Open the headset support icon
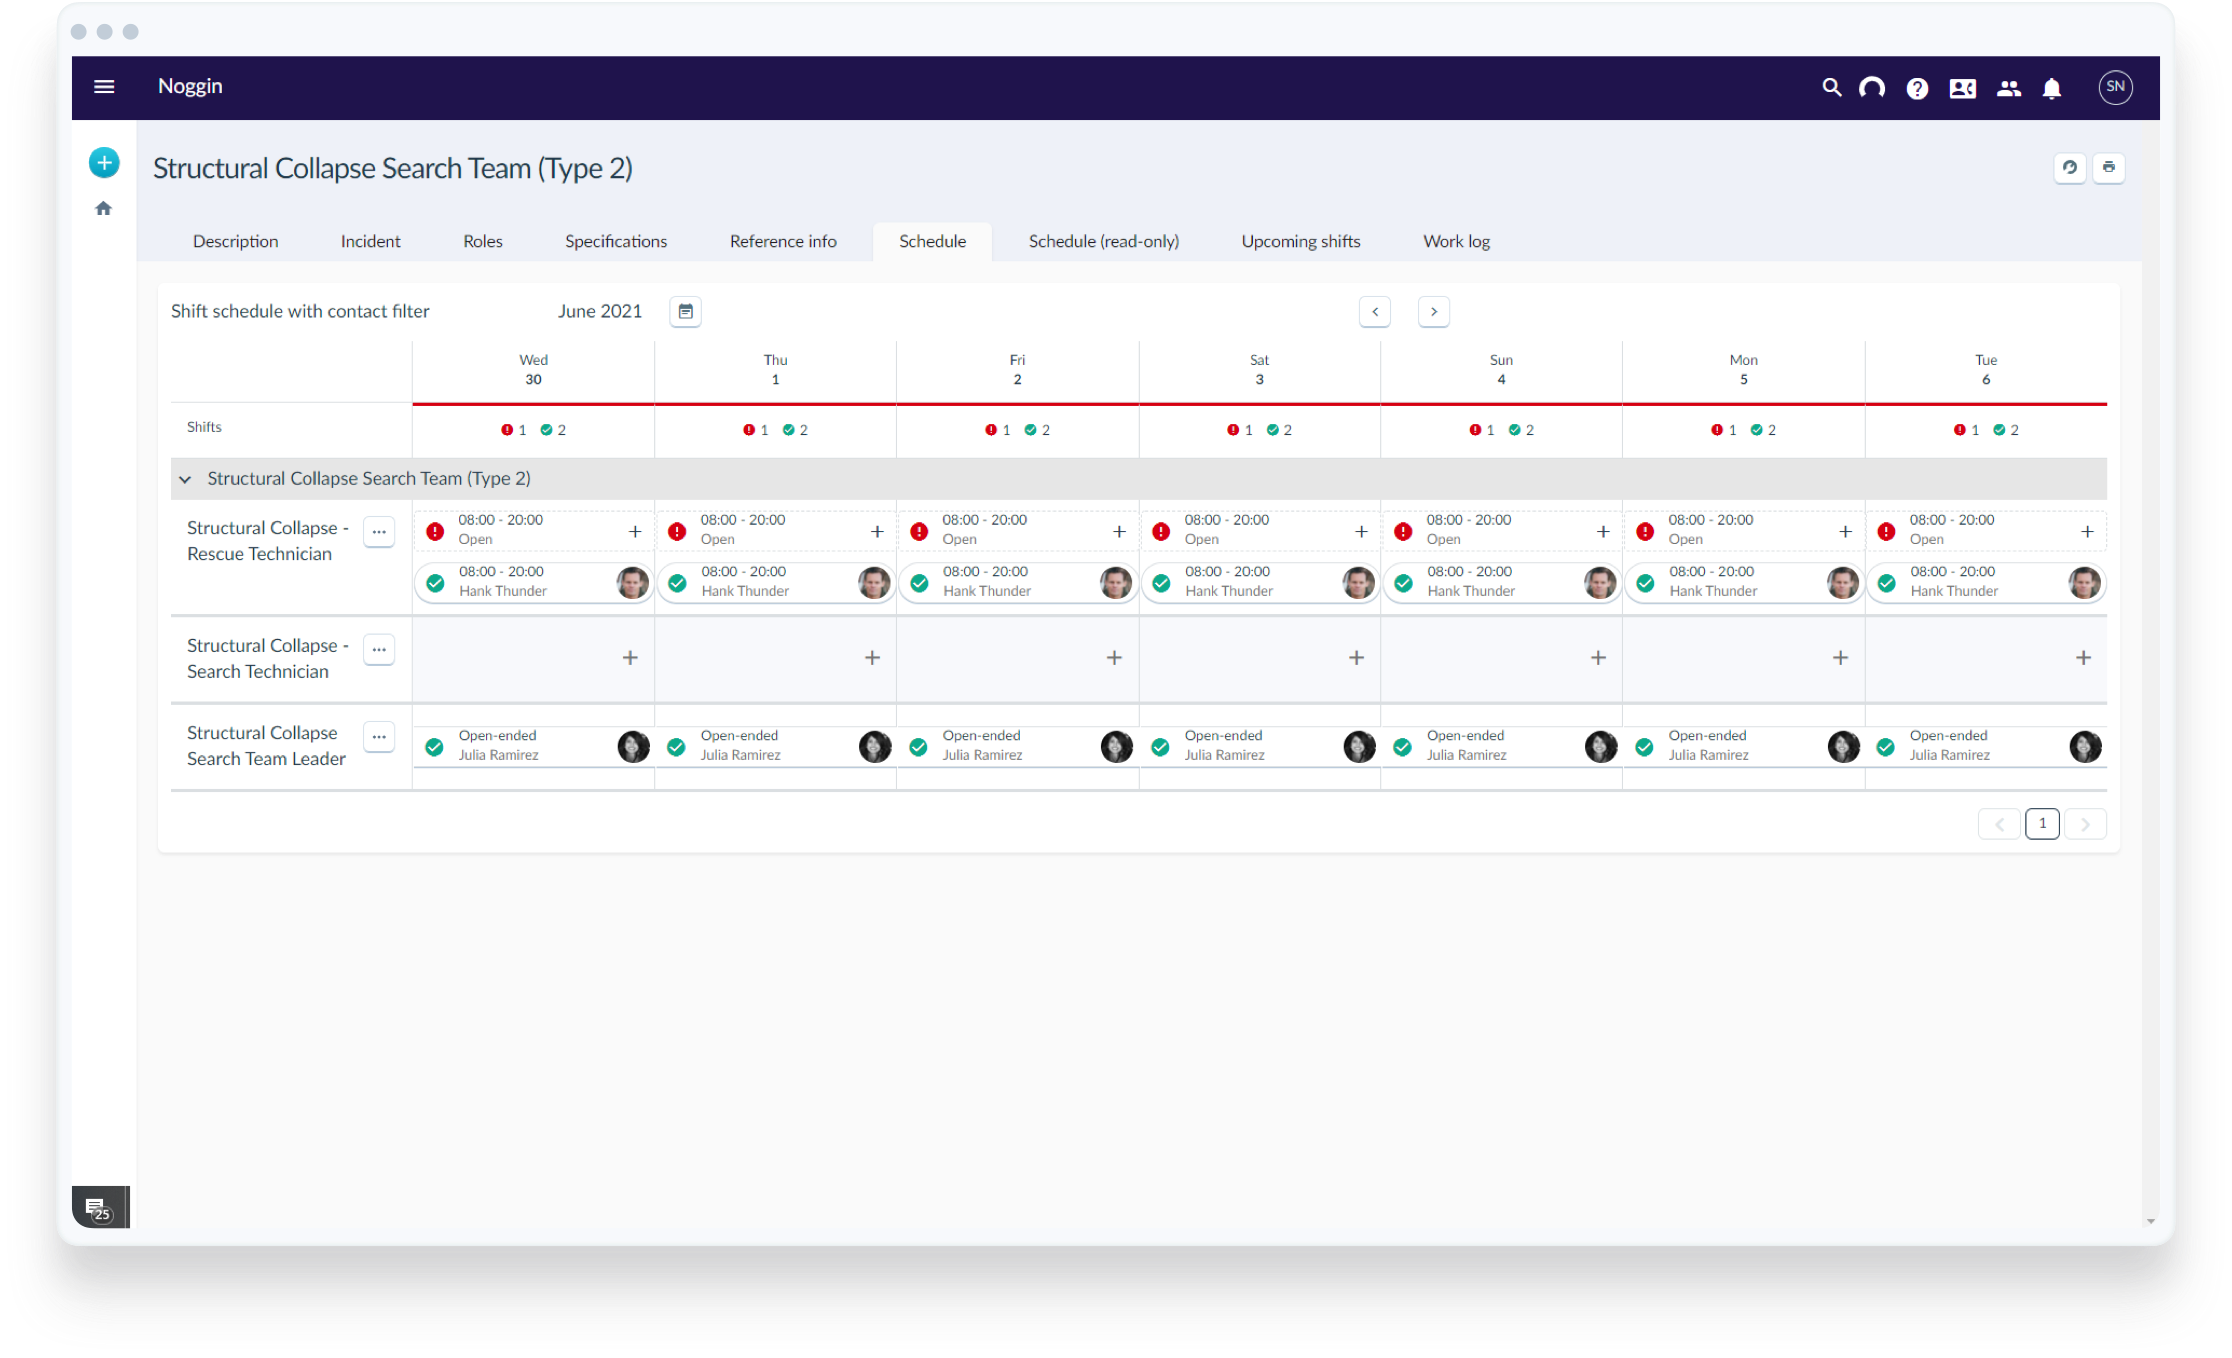Viewport: 2232px width, 1358px height. 1872,88
